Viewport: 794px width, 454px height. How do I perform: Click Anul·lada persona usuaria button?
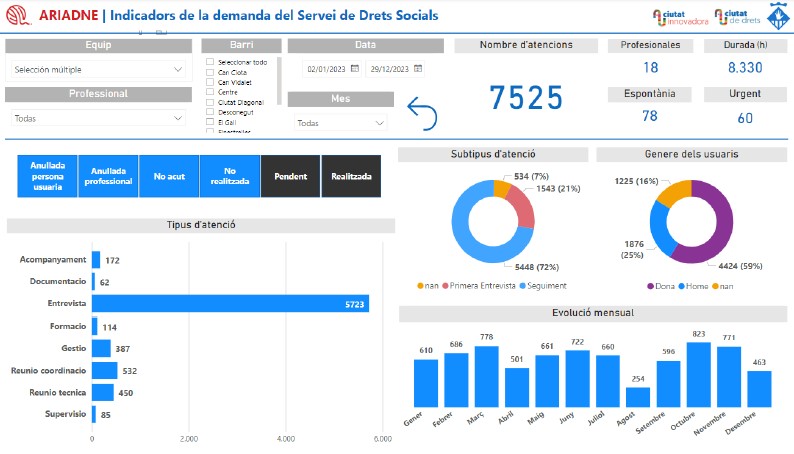pos(47,176)
